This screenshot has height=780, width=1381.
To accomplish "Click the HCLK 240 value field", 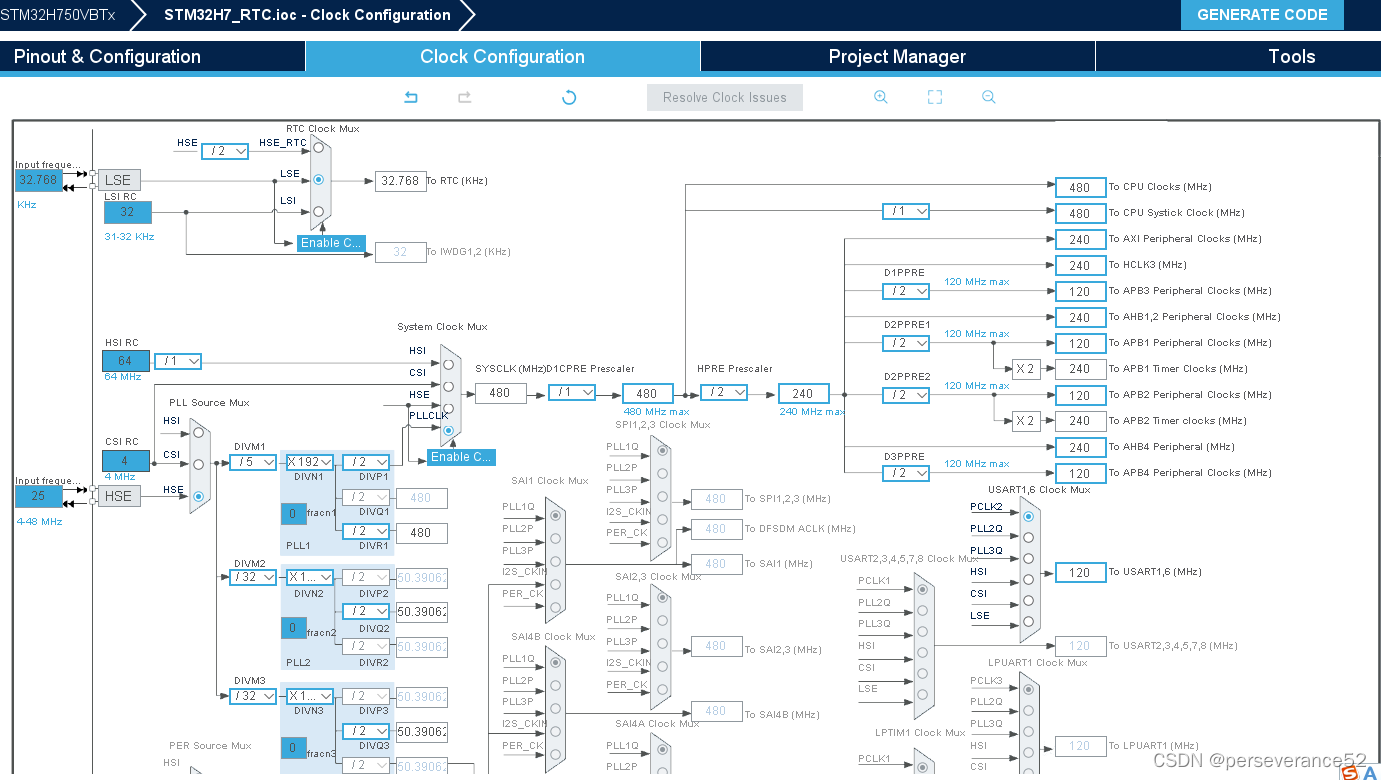I will pyautogui.click(x=803, y=393).
